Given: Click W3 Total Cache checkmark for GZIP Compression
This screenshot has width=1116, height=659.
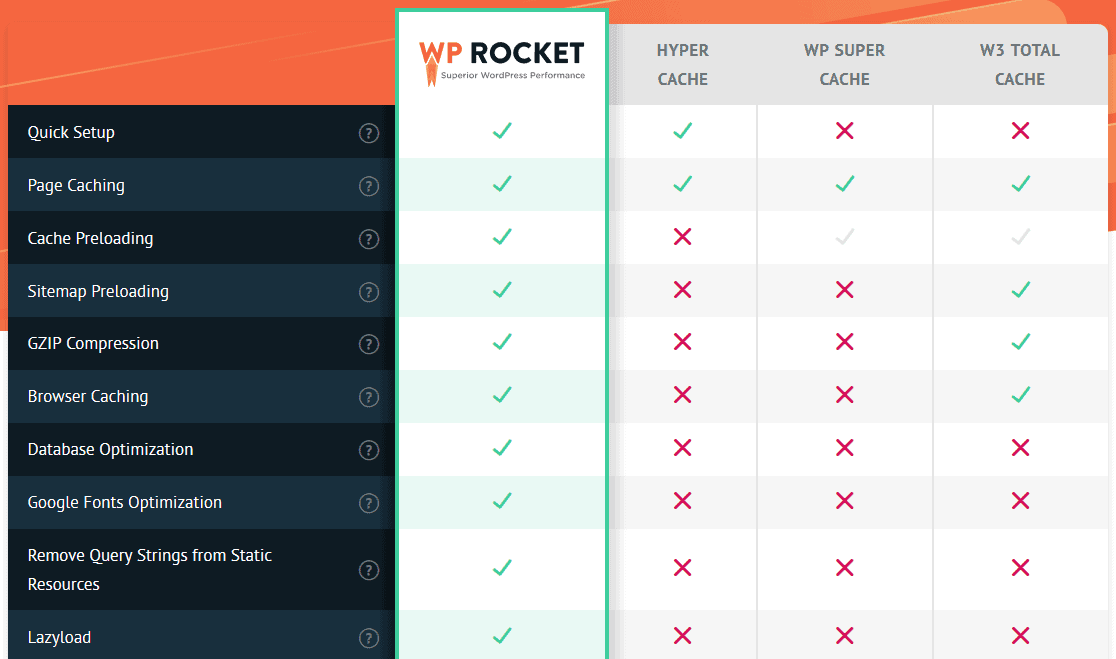Looking at the screenshot, I should 1021,342.
